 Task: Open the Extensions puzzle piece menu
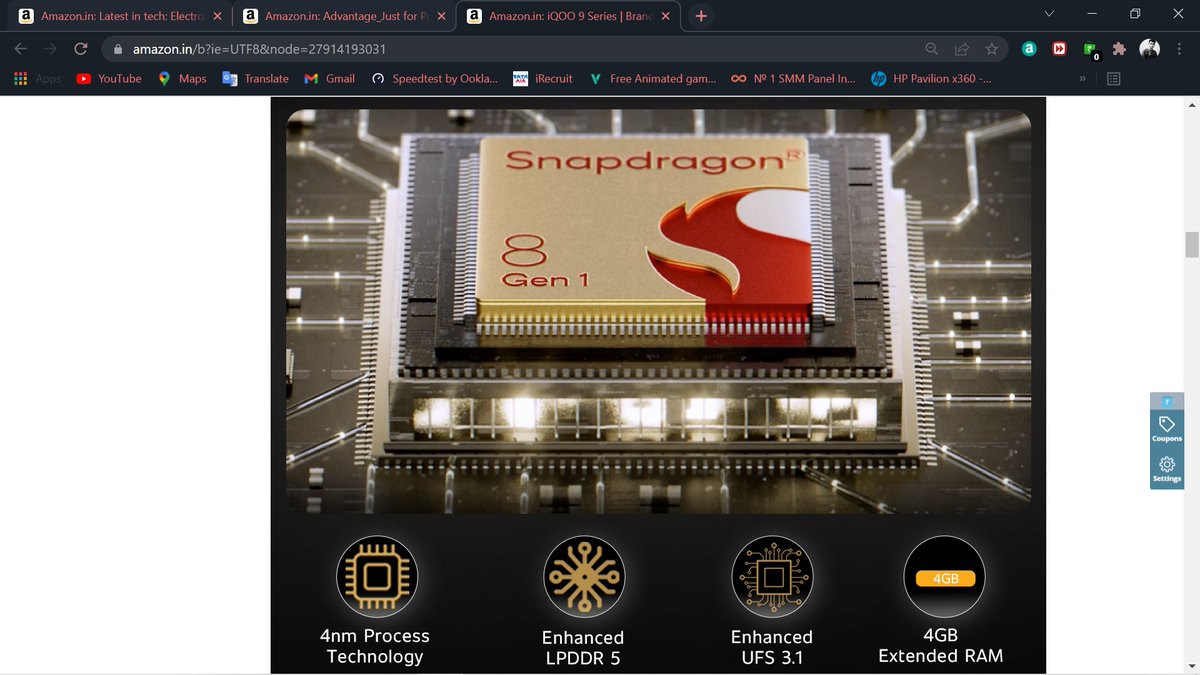[1120, 48]
